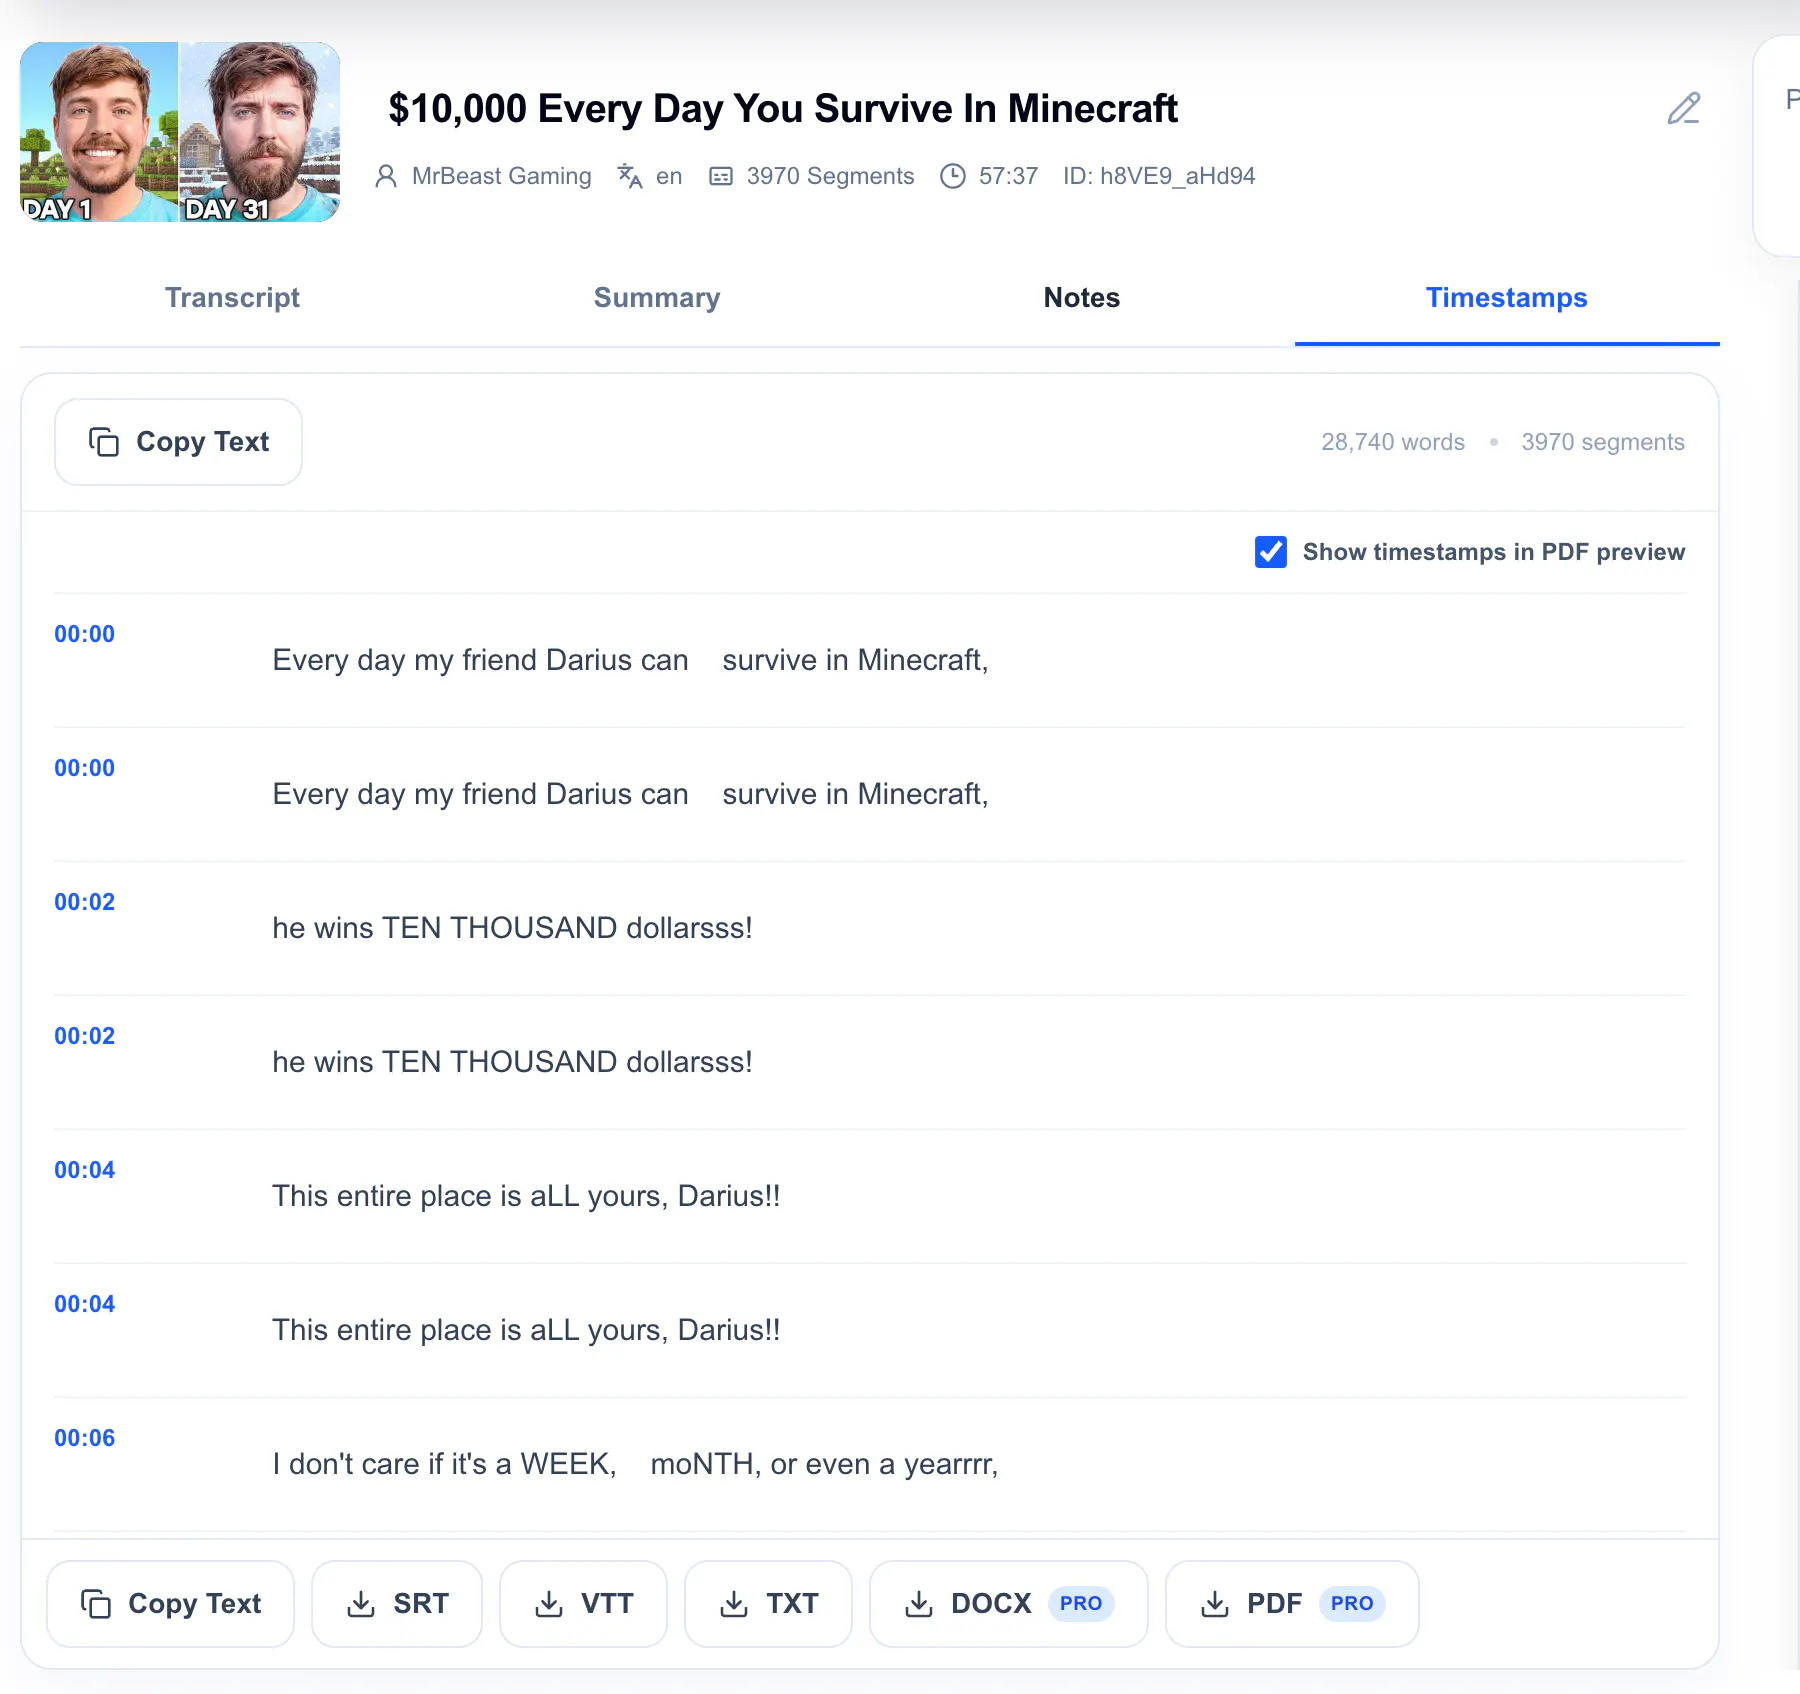Image resolution: width=1800 pixels, height=1694 pixels.
Task: Click the author person icon
Action: click(386, 176)
